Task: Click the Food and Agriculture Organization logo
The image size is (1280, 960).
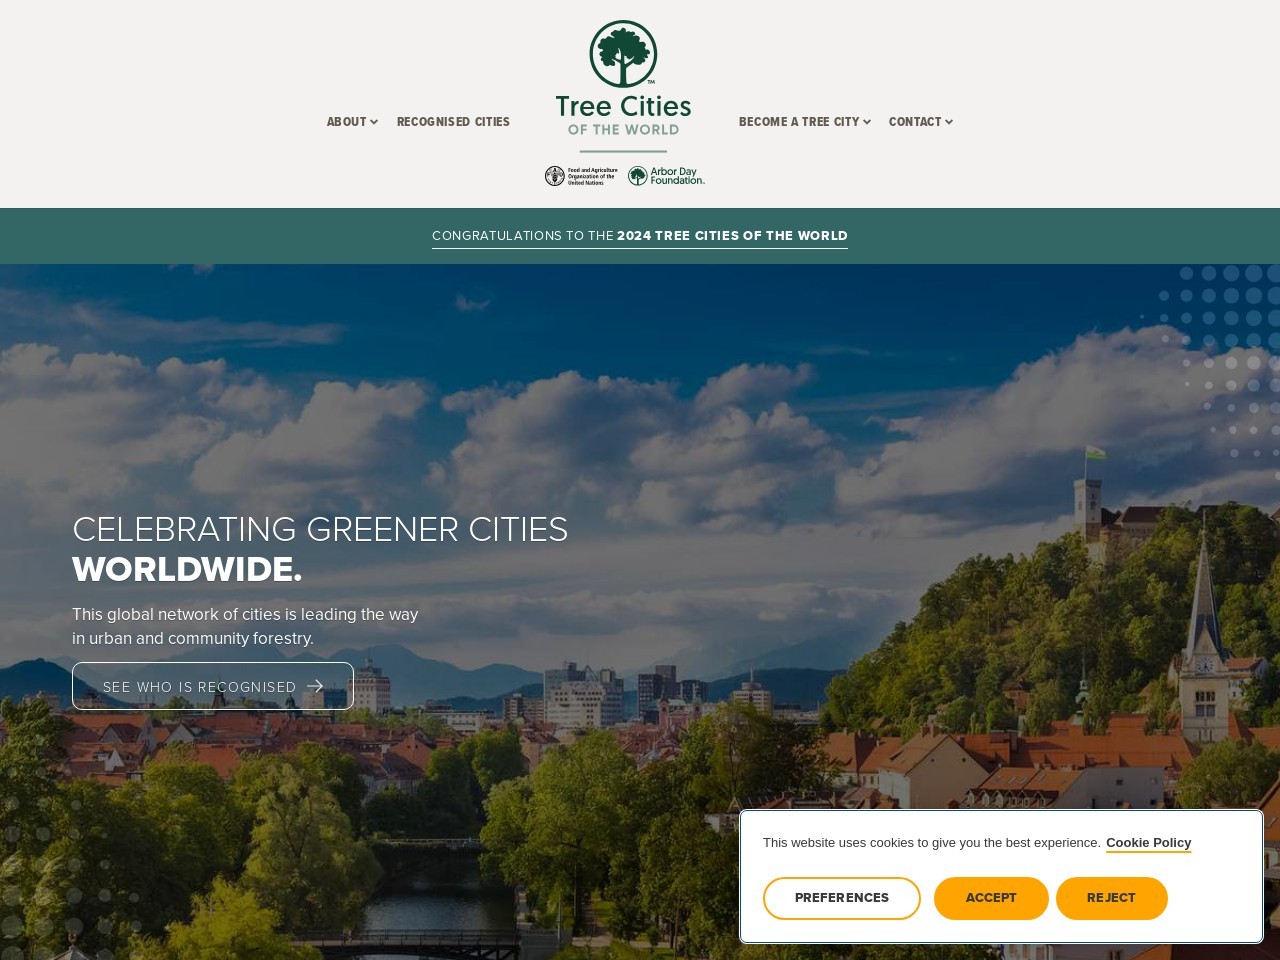Action: tap(581, 176)
